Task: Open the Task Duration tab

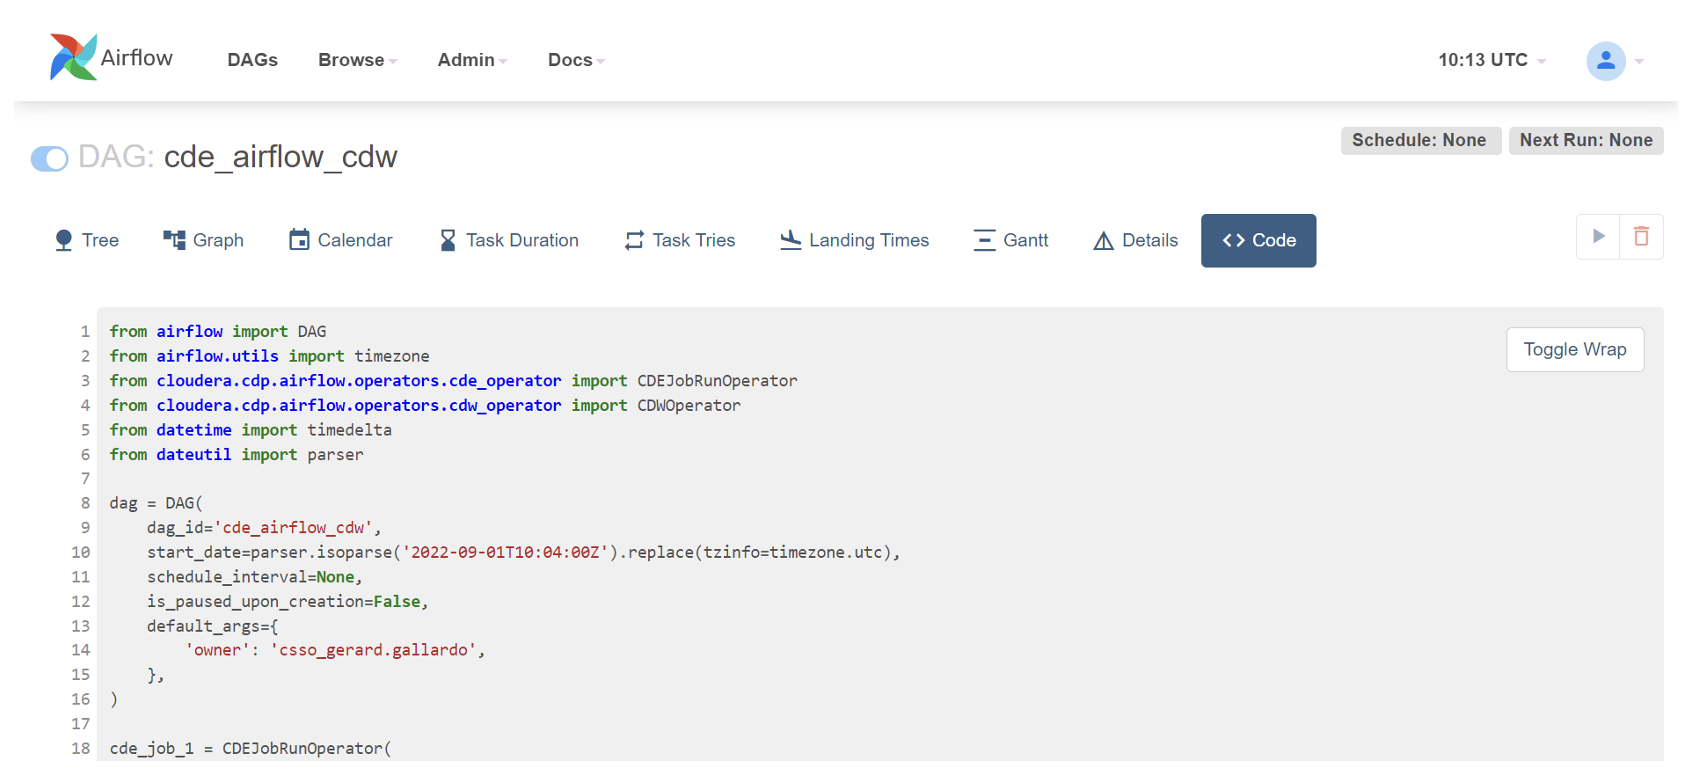Action: pos(509,240)
